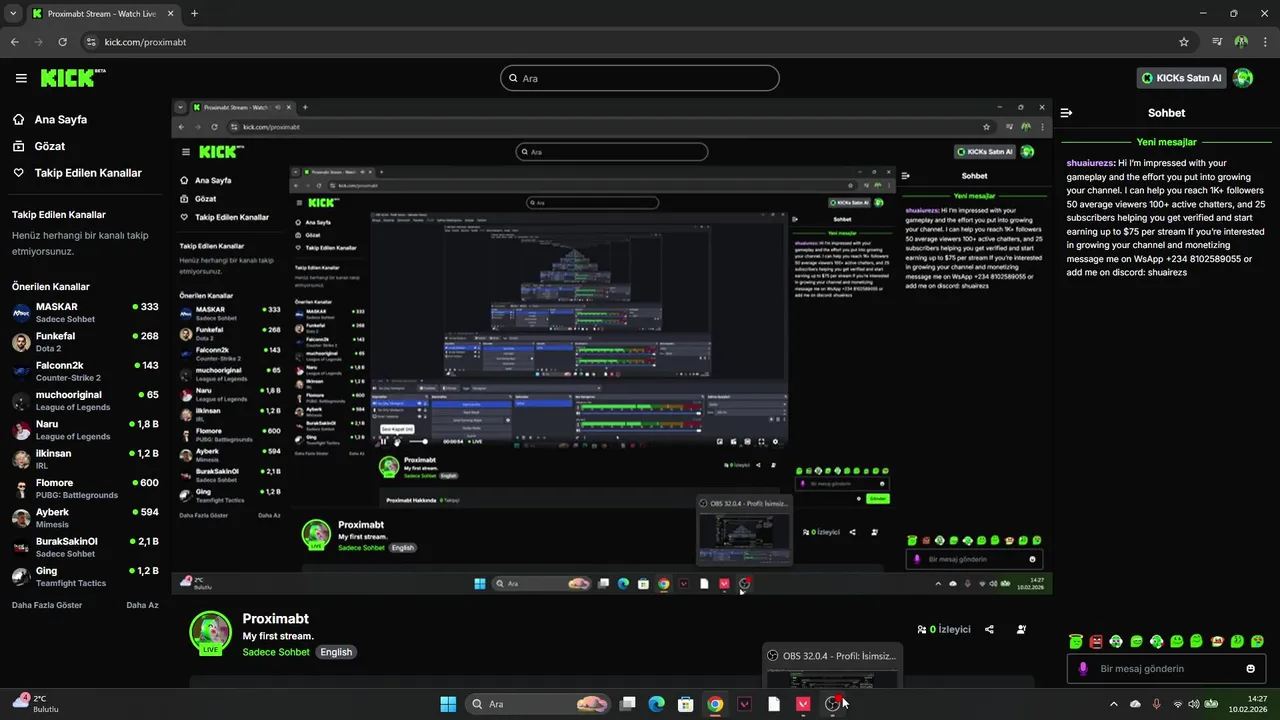
Task: Click the 0 İzleyici viewer count
Action: [944, 630]
